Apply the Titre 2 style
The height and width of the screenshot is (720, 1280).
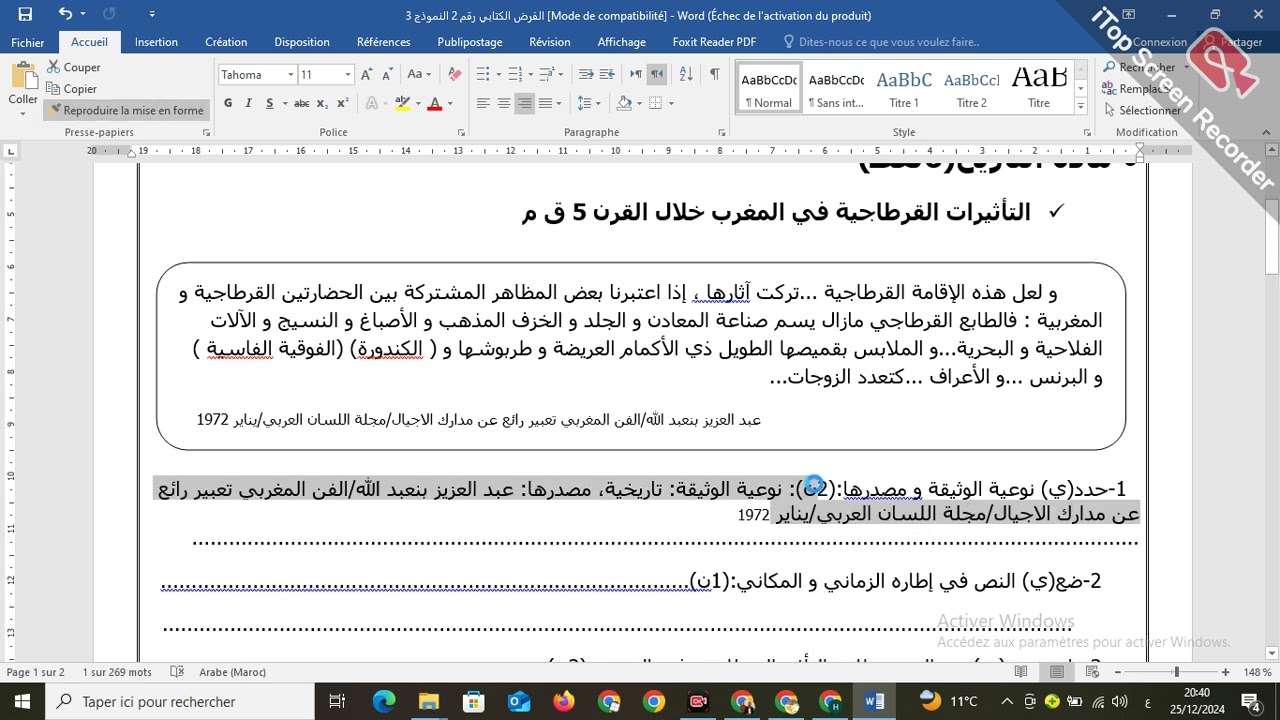pyautogui.click(x=972, y=88)
